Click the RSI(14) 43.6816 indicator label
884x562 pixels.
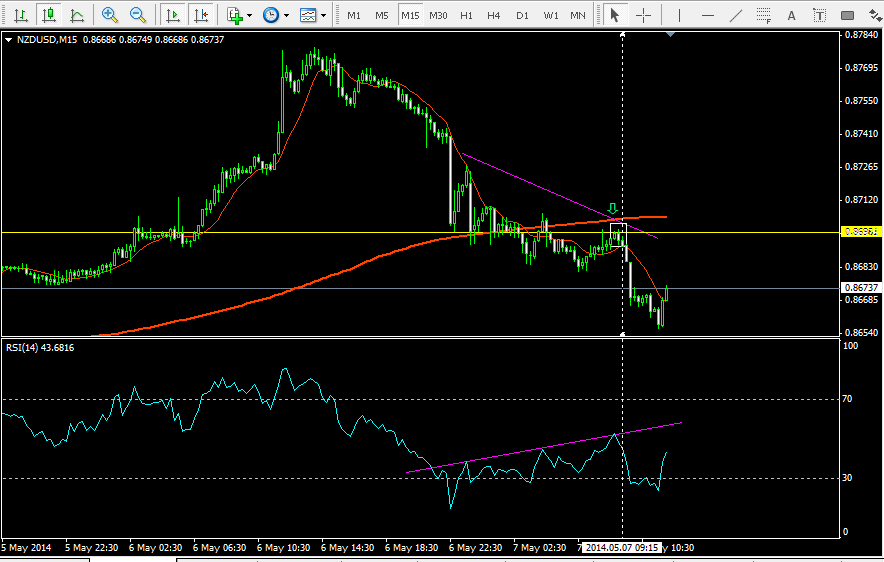[x=40, y=348]
